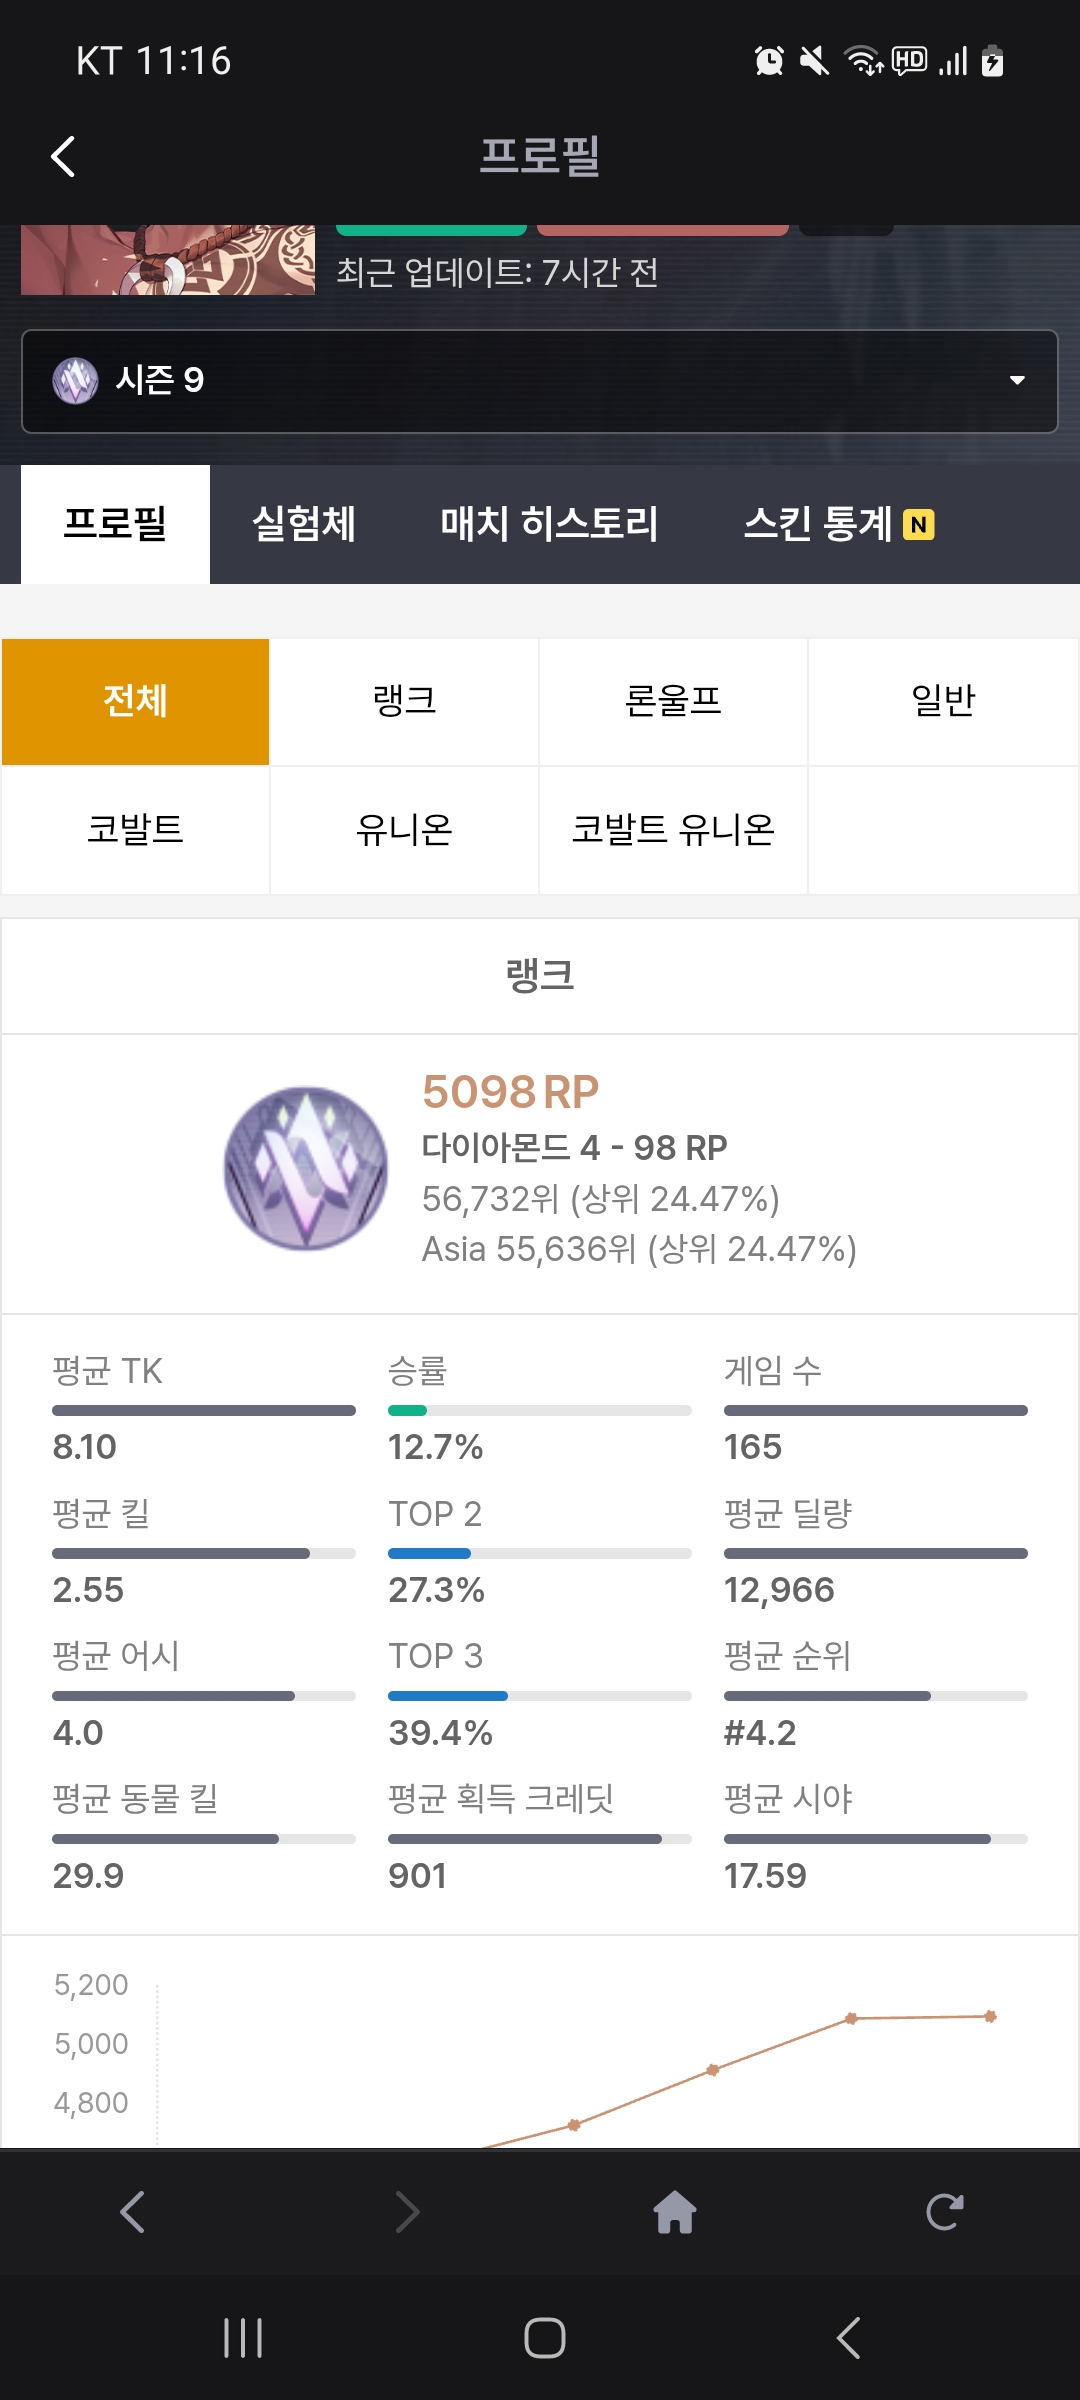
Task: Open the 시즌 9 season dropdown
Action: coord(540,381)
